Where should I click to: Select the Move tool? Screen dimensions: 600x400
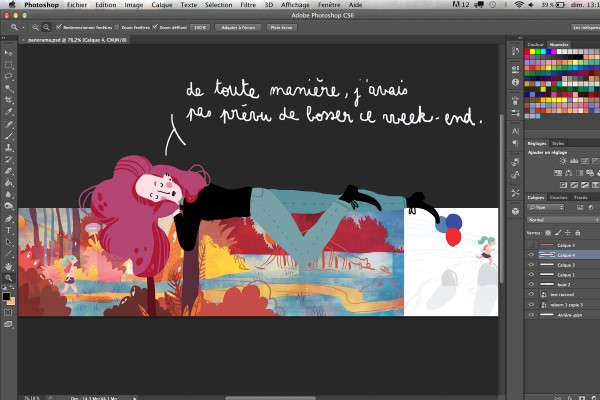8,53
